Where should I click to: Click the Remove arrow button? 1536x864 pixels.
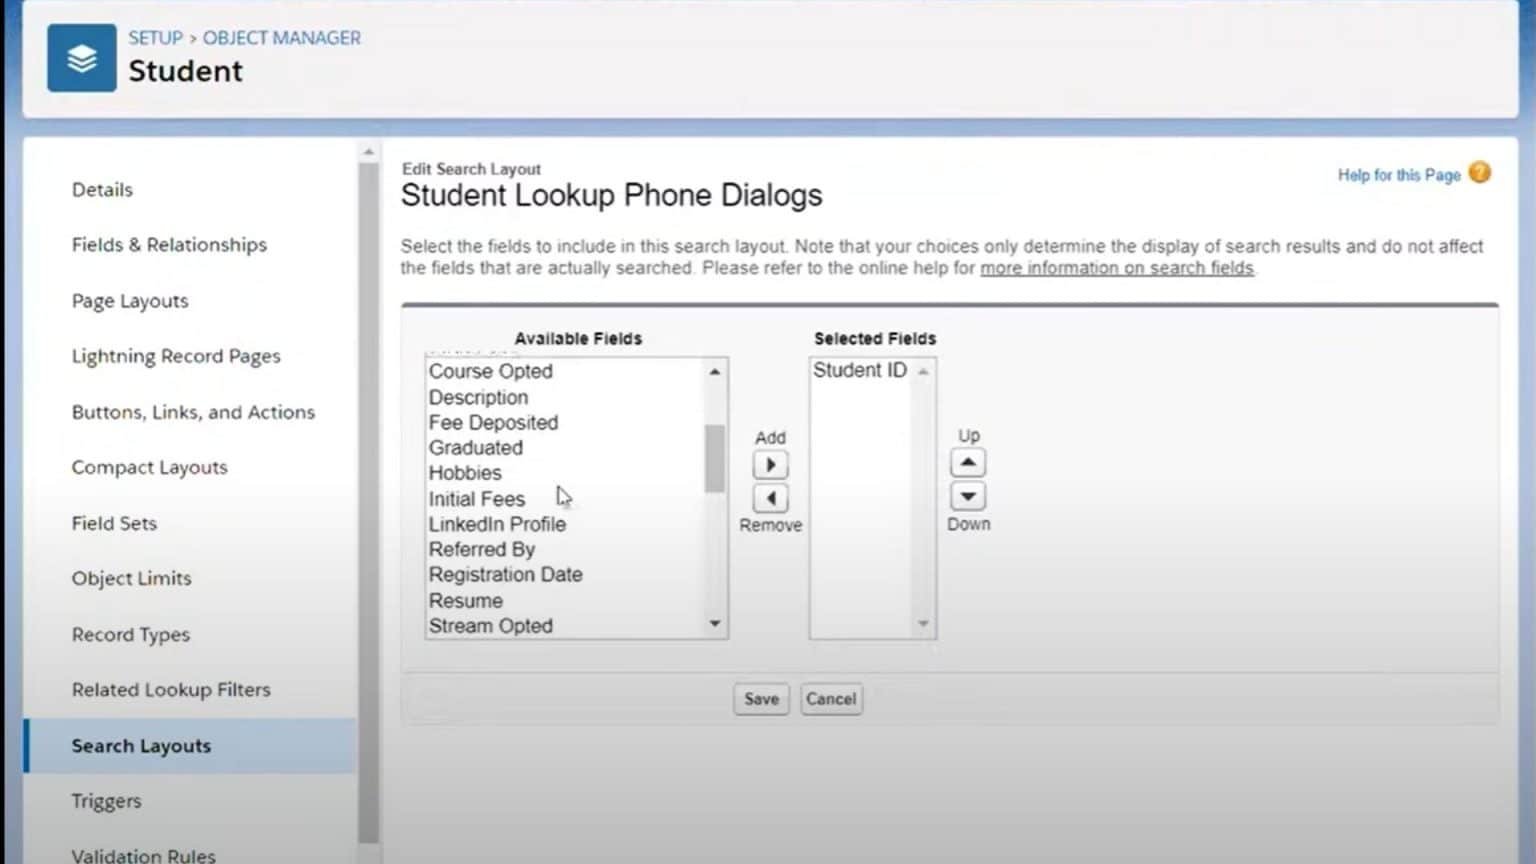coord(769,498)
